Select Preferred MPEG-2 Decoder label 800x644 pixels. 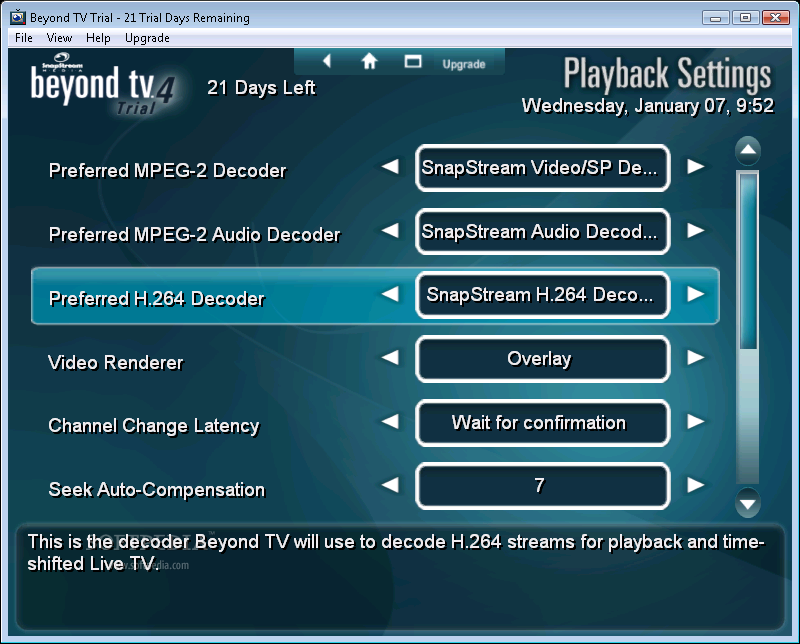pyautogui.click(x=167, y=171)
